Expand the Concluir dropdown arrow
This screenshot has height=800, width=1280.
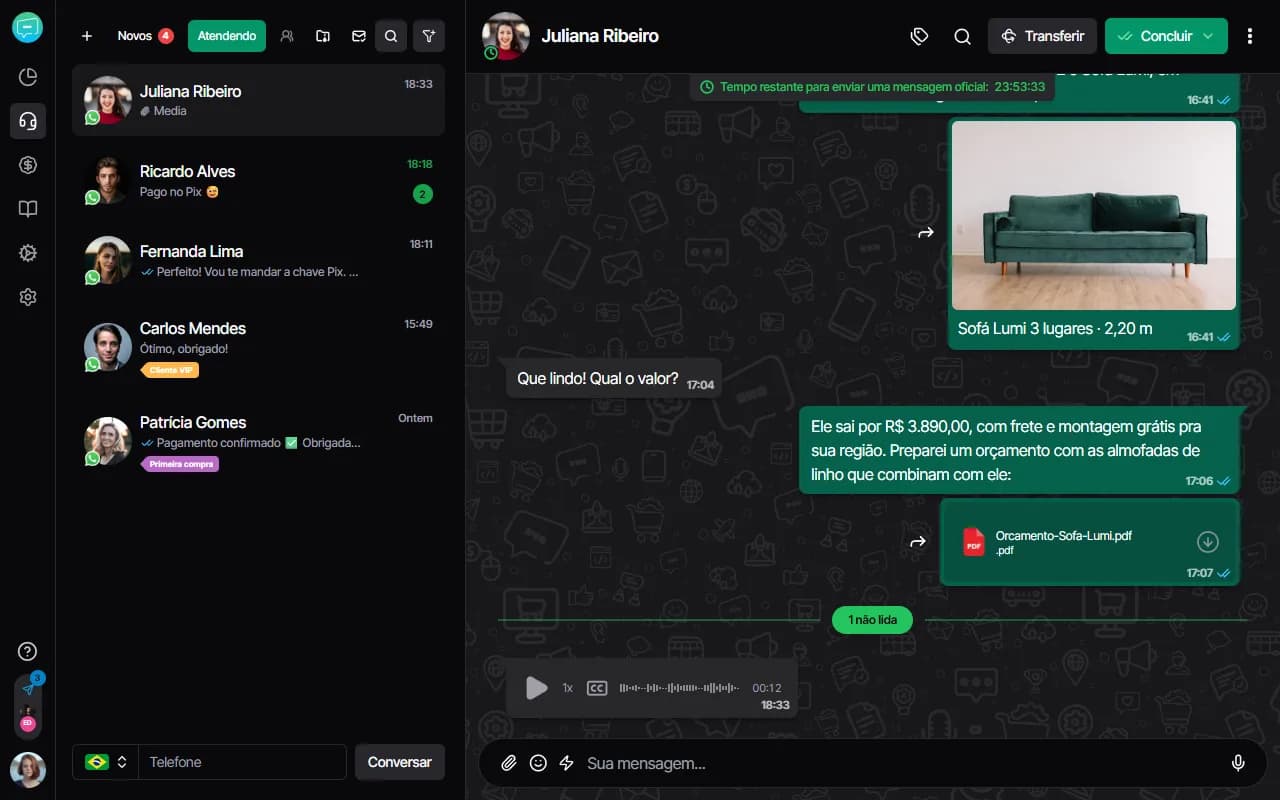click(1209, 36)
